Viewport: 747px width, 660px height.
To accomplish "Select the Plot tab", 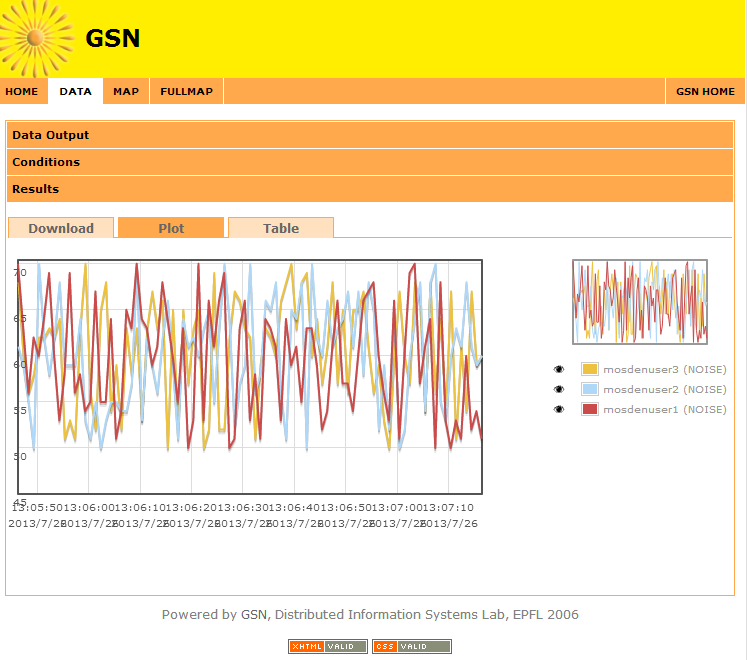I will pos(171,228).
